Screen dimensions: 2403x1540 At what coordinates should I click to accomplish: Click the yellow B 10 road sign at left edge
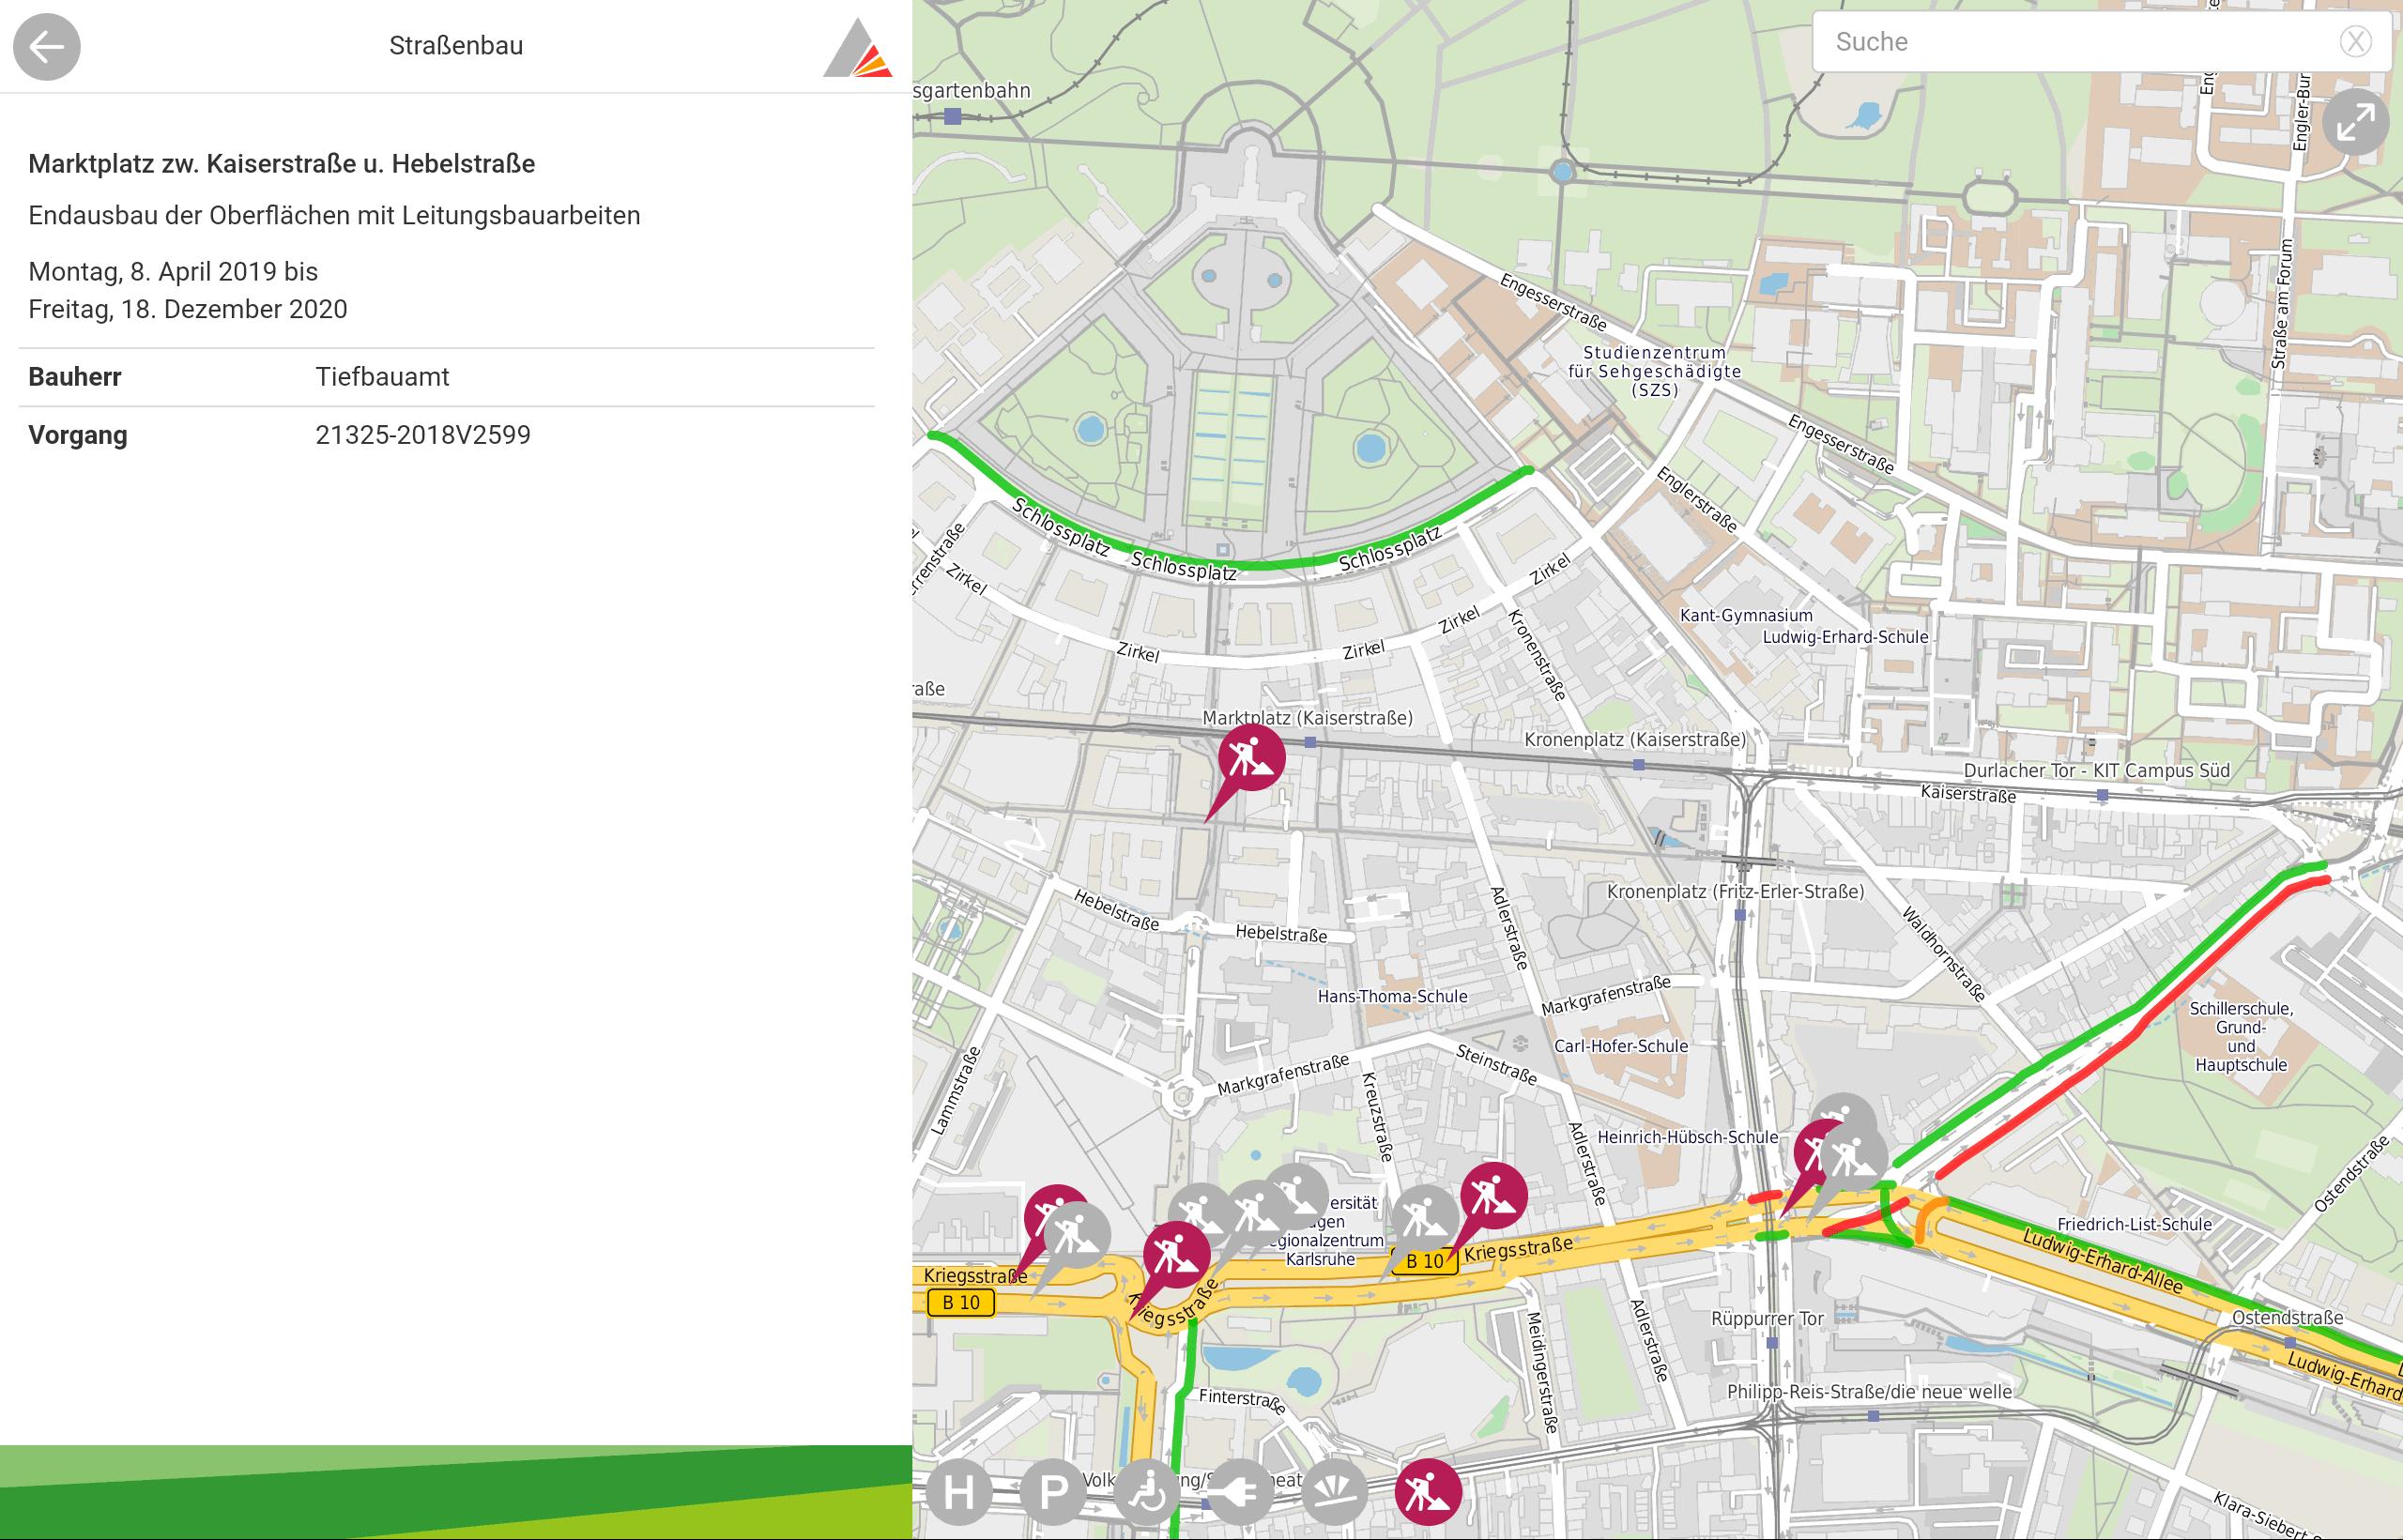960,1302
